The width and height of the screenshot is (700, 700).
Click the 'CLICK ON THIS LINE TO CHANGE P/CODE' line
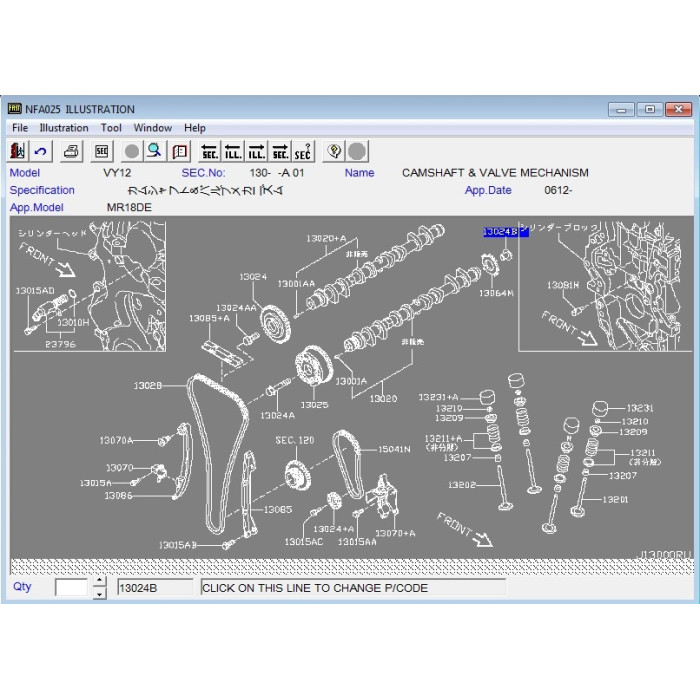pos(353,588)
